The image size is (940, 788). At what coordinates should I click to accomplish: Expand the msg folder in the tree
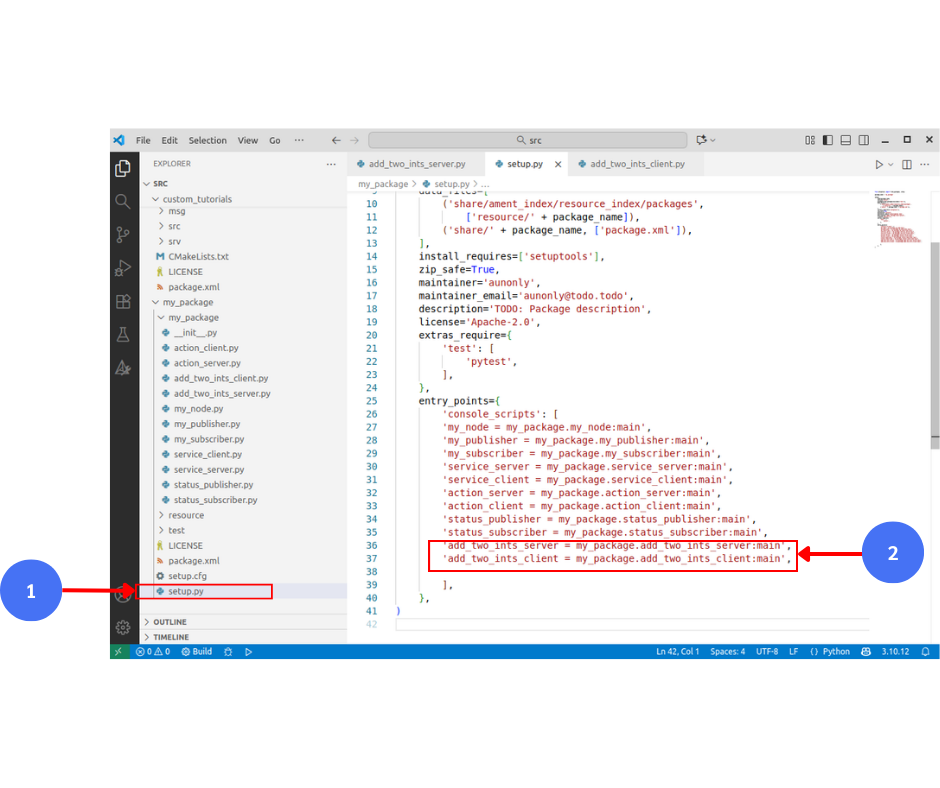click(x=175, y=211)
